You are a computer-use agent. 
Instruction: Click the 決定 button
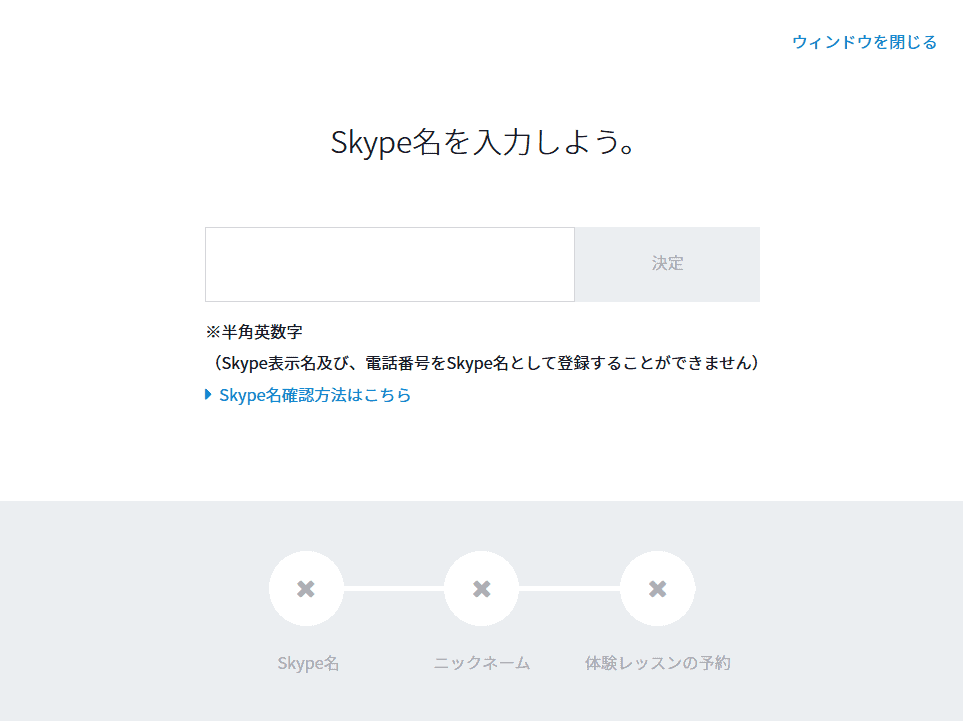(668, 264)
